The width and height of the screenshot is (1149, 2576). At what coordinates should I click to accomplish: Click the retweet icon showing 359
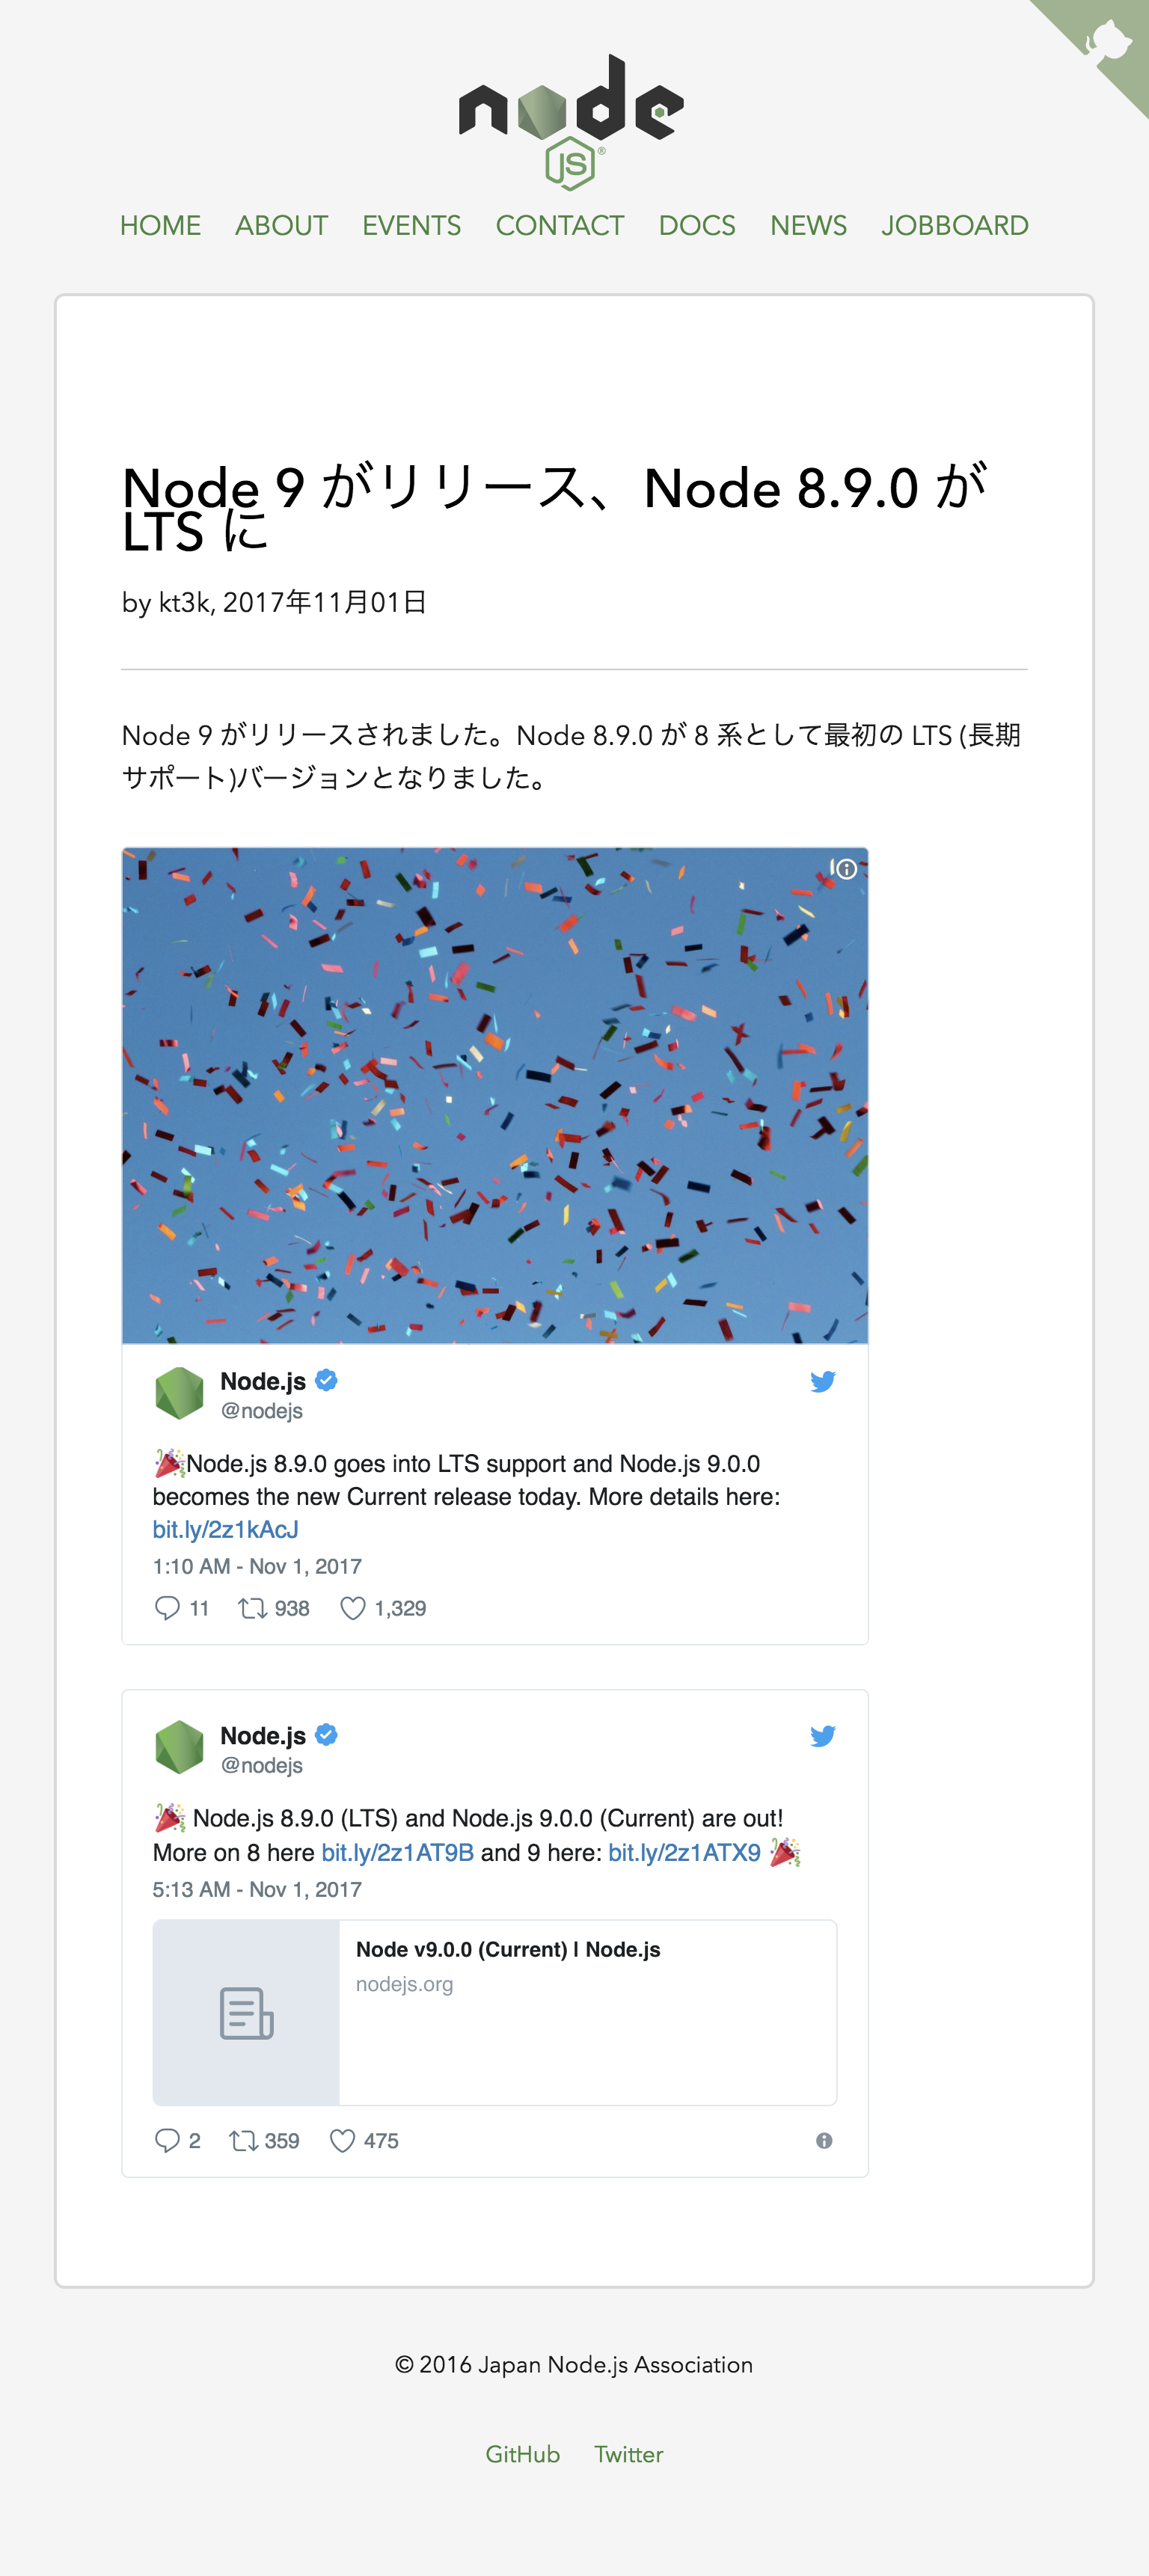click(243, 2140)
